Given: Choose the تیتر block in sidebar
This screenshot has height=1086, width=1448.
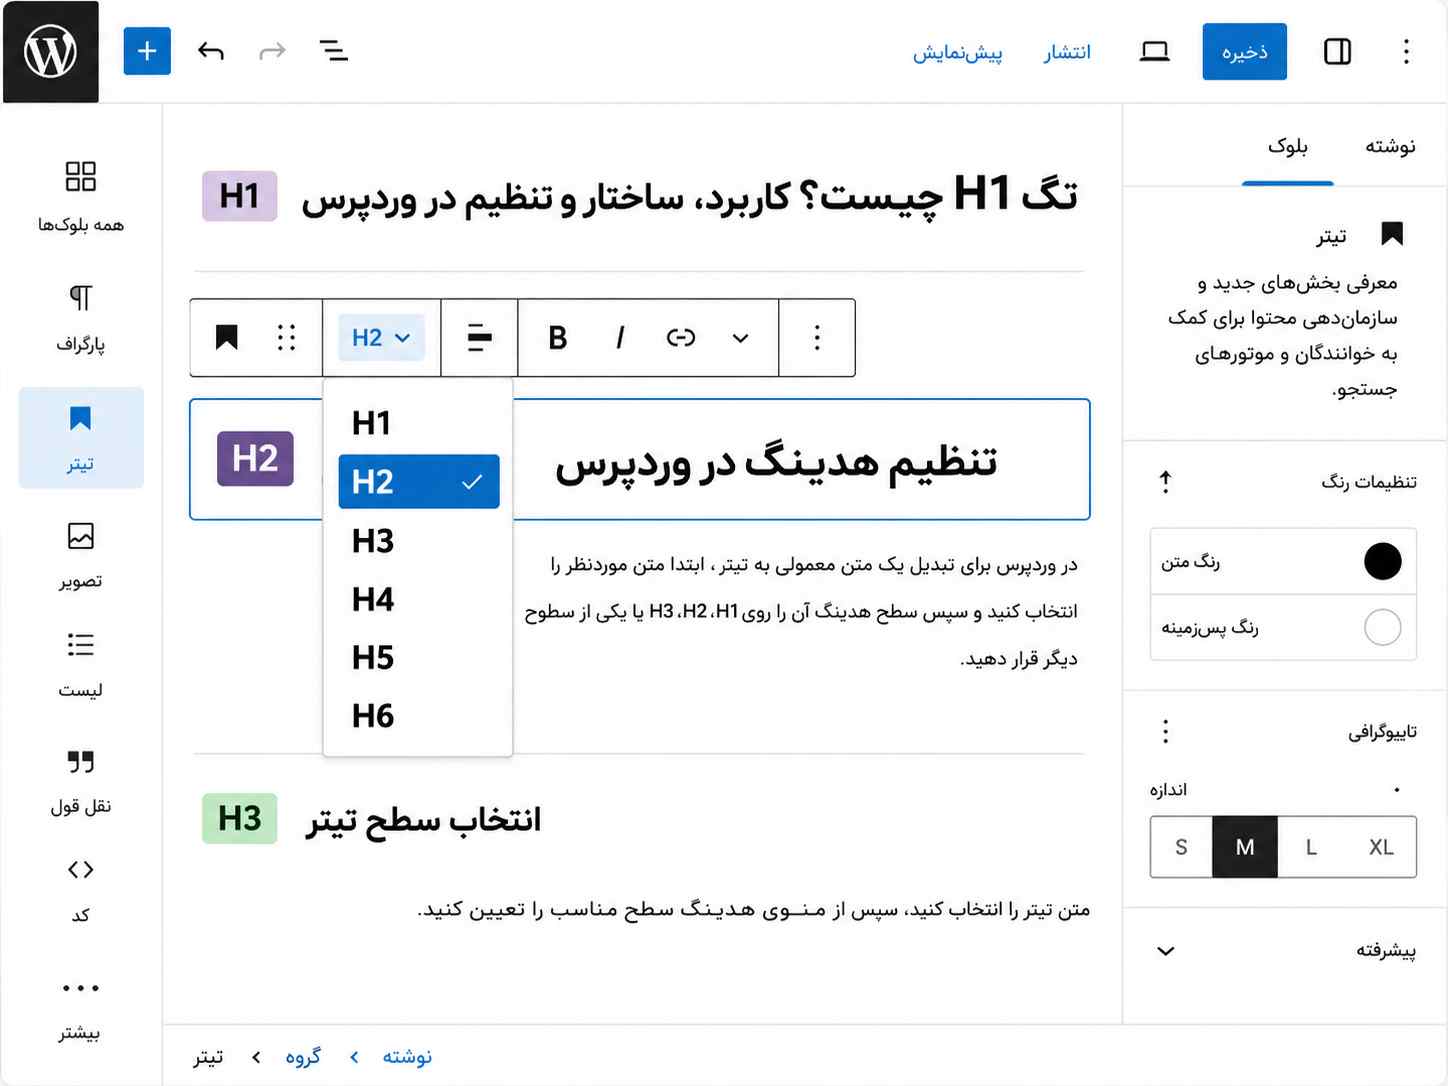Looking at the screenshot, I should pos(81,438).
